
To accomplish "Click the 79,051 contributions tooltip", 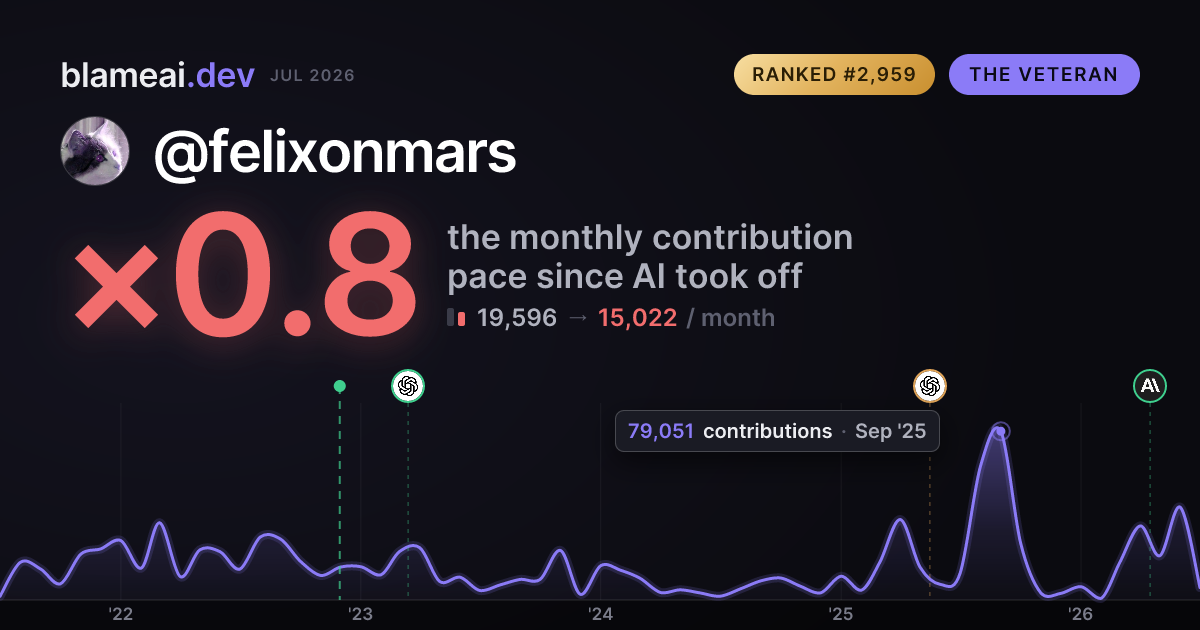I will 777,431.
